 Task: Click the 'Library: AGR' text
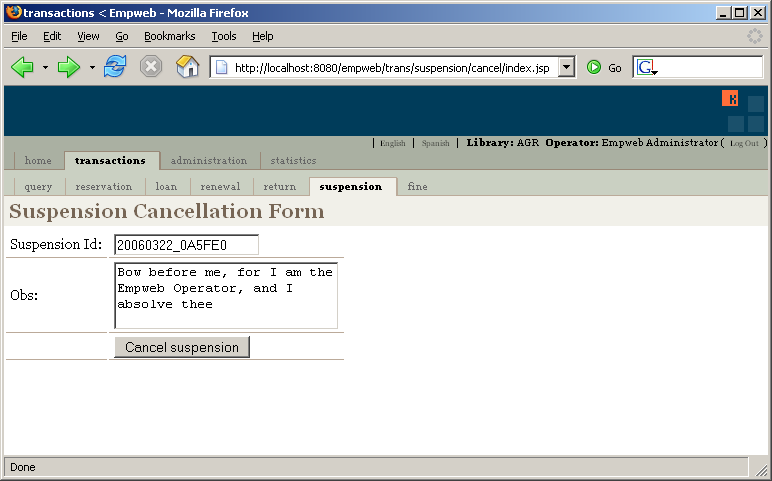pos(503,143)
